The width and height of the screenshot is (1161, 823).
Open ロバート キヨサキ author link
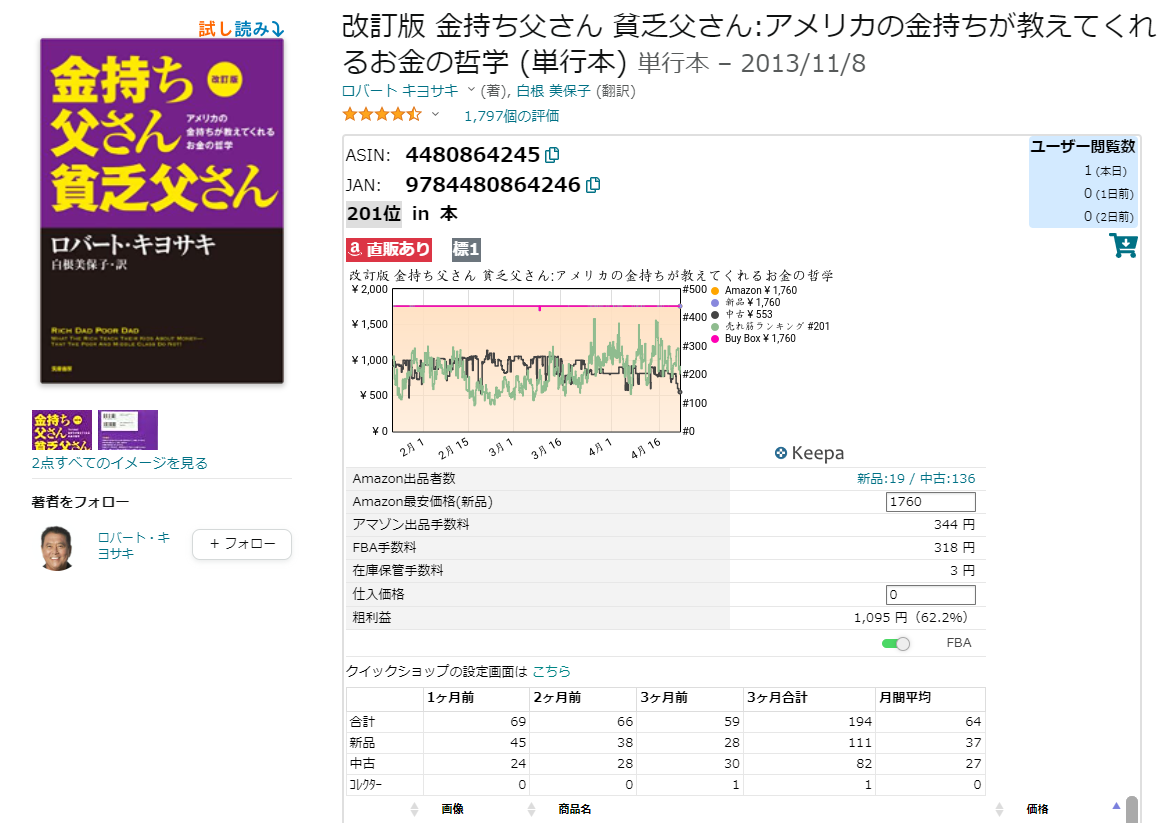400,91
